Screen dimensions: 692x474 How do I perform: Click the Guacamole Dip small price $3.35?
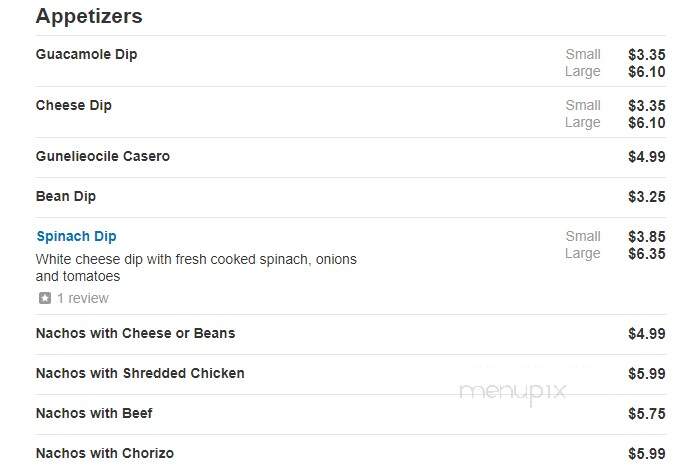click(647, 55)
